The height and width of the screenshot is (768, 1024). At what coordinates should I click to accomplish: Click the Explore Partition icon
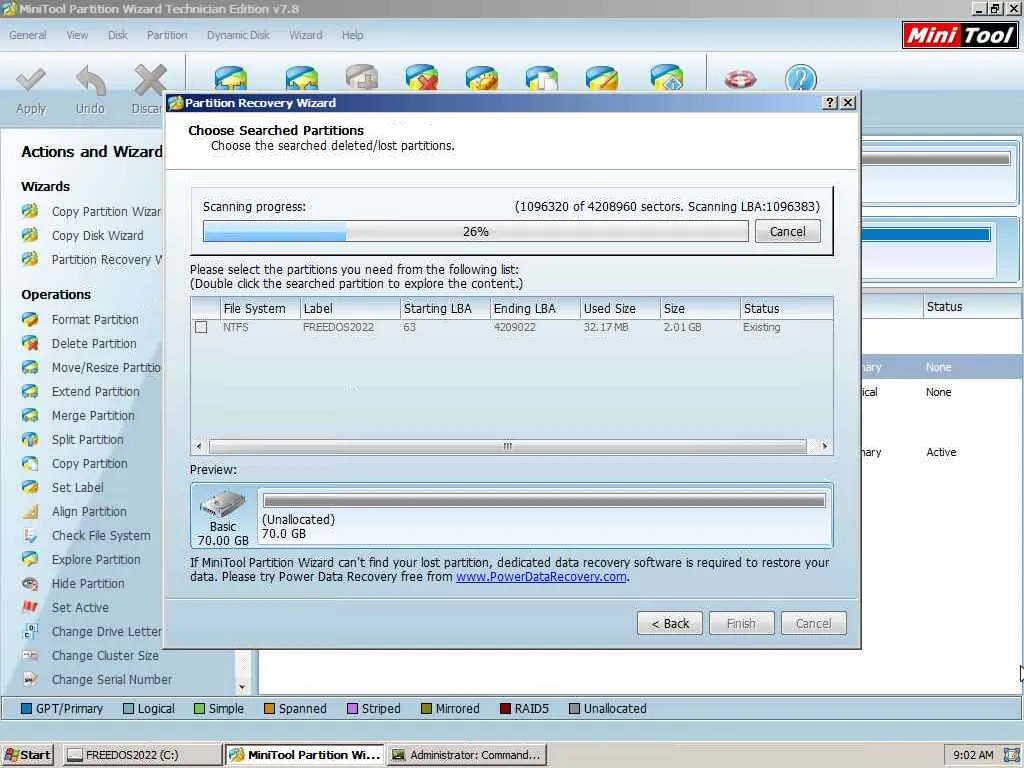tap(30, 560)
